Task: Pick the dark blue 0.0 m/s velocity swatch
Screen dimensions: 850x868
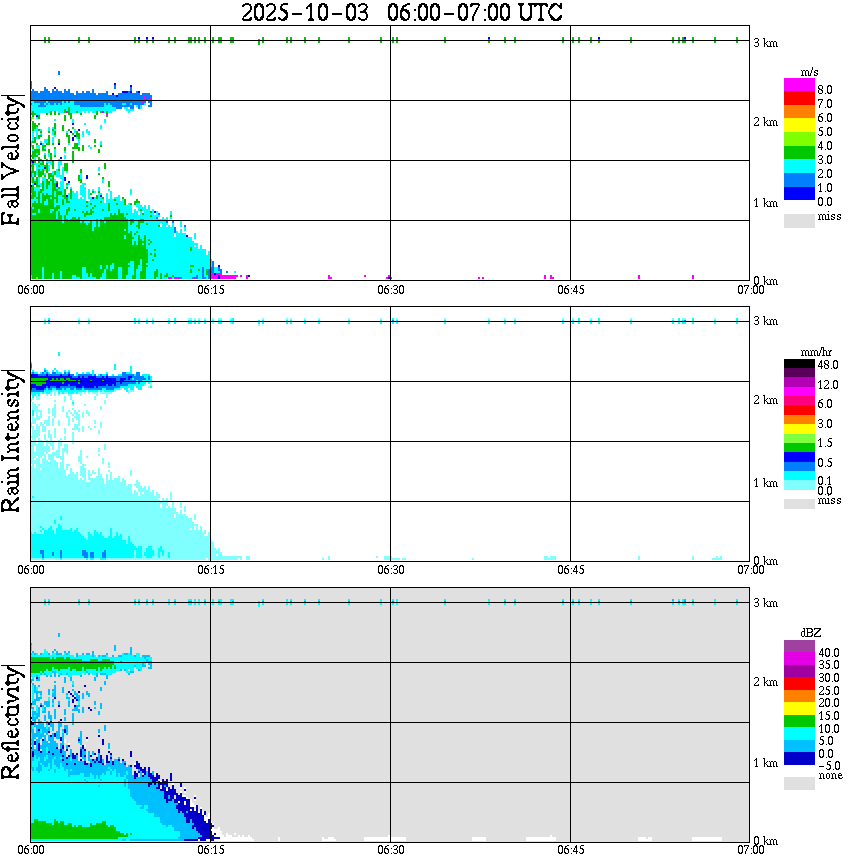Action: (x=799, y=193)
